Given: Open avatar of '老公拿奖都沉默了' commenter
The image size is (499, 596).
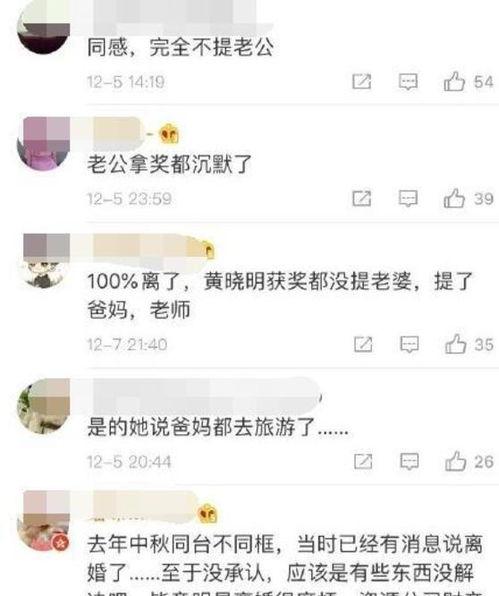Looking at the screenshot, I should click(x=44, y=143).
